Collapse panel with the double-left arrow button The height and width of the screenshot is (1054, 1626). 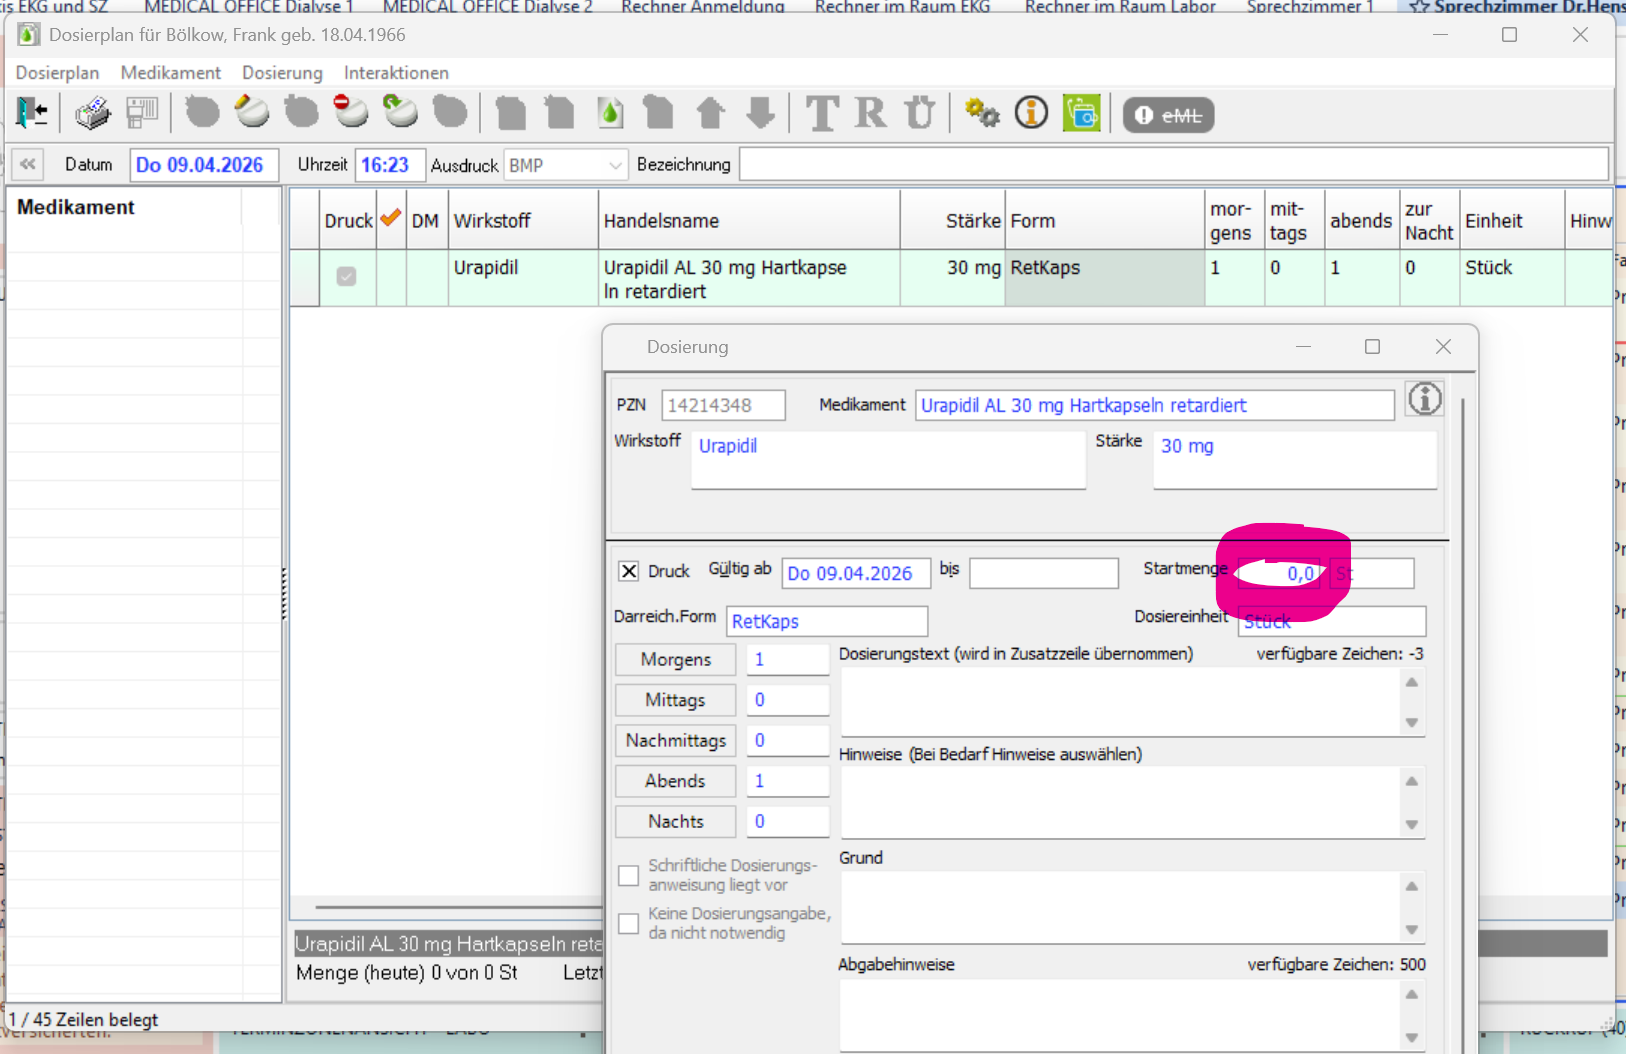pos(28,165)
